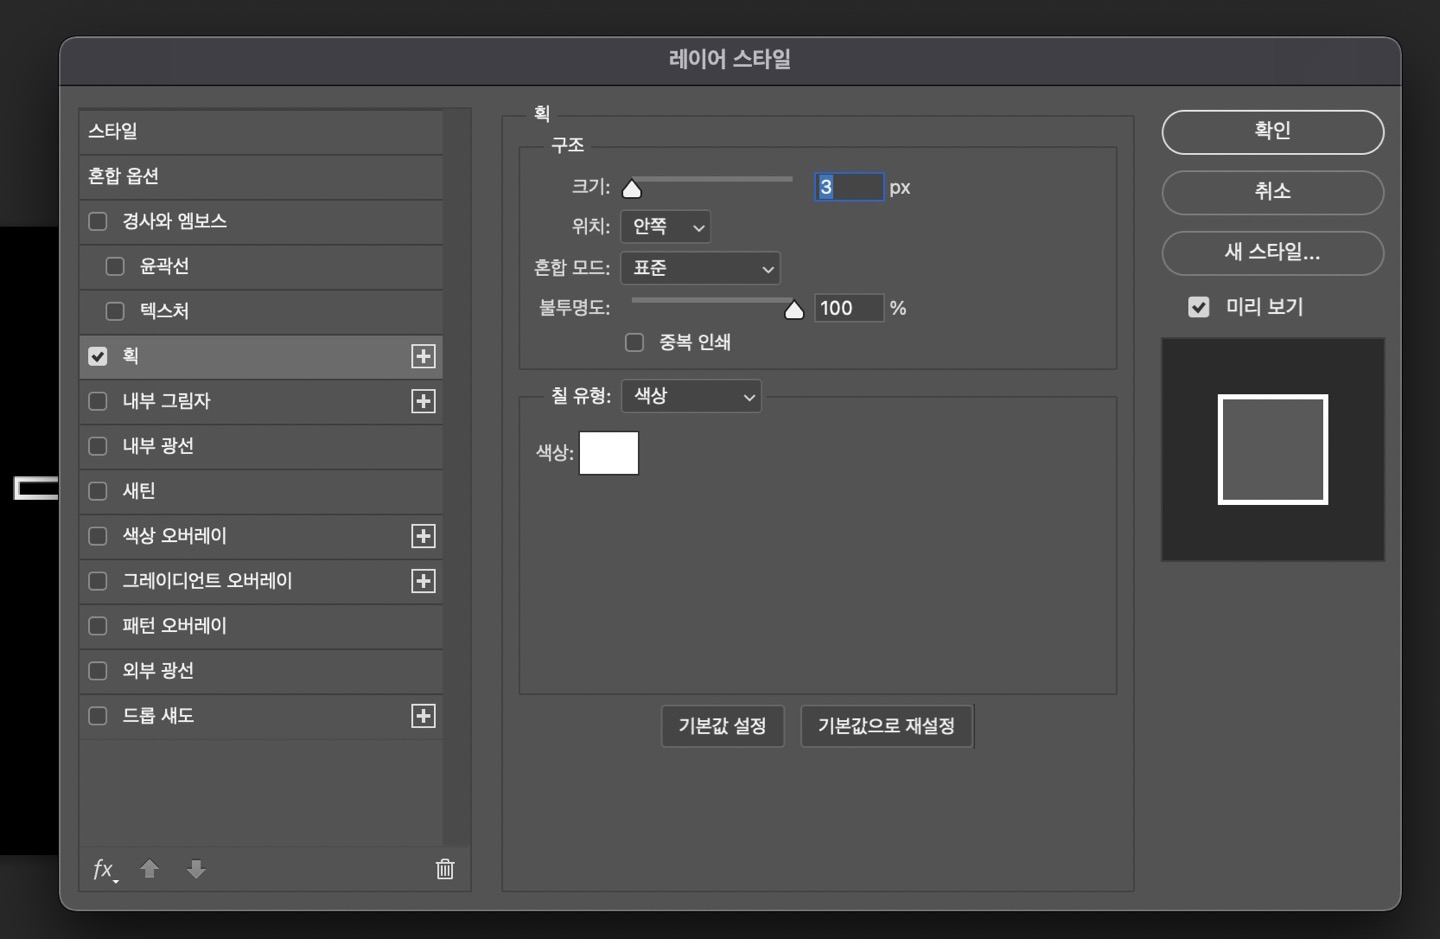The image size is (1440, 939).
Task: Click the trash delete effect icon
Action: (x=445, y=869)
